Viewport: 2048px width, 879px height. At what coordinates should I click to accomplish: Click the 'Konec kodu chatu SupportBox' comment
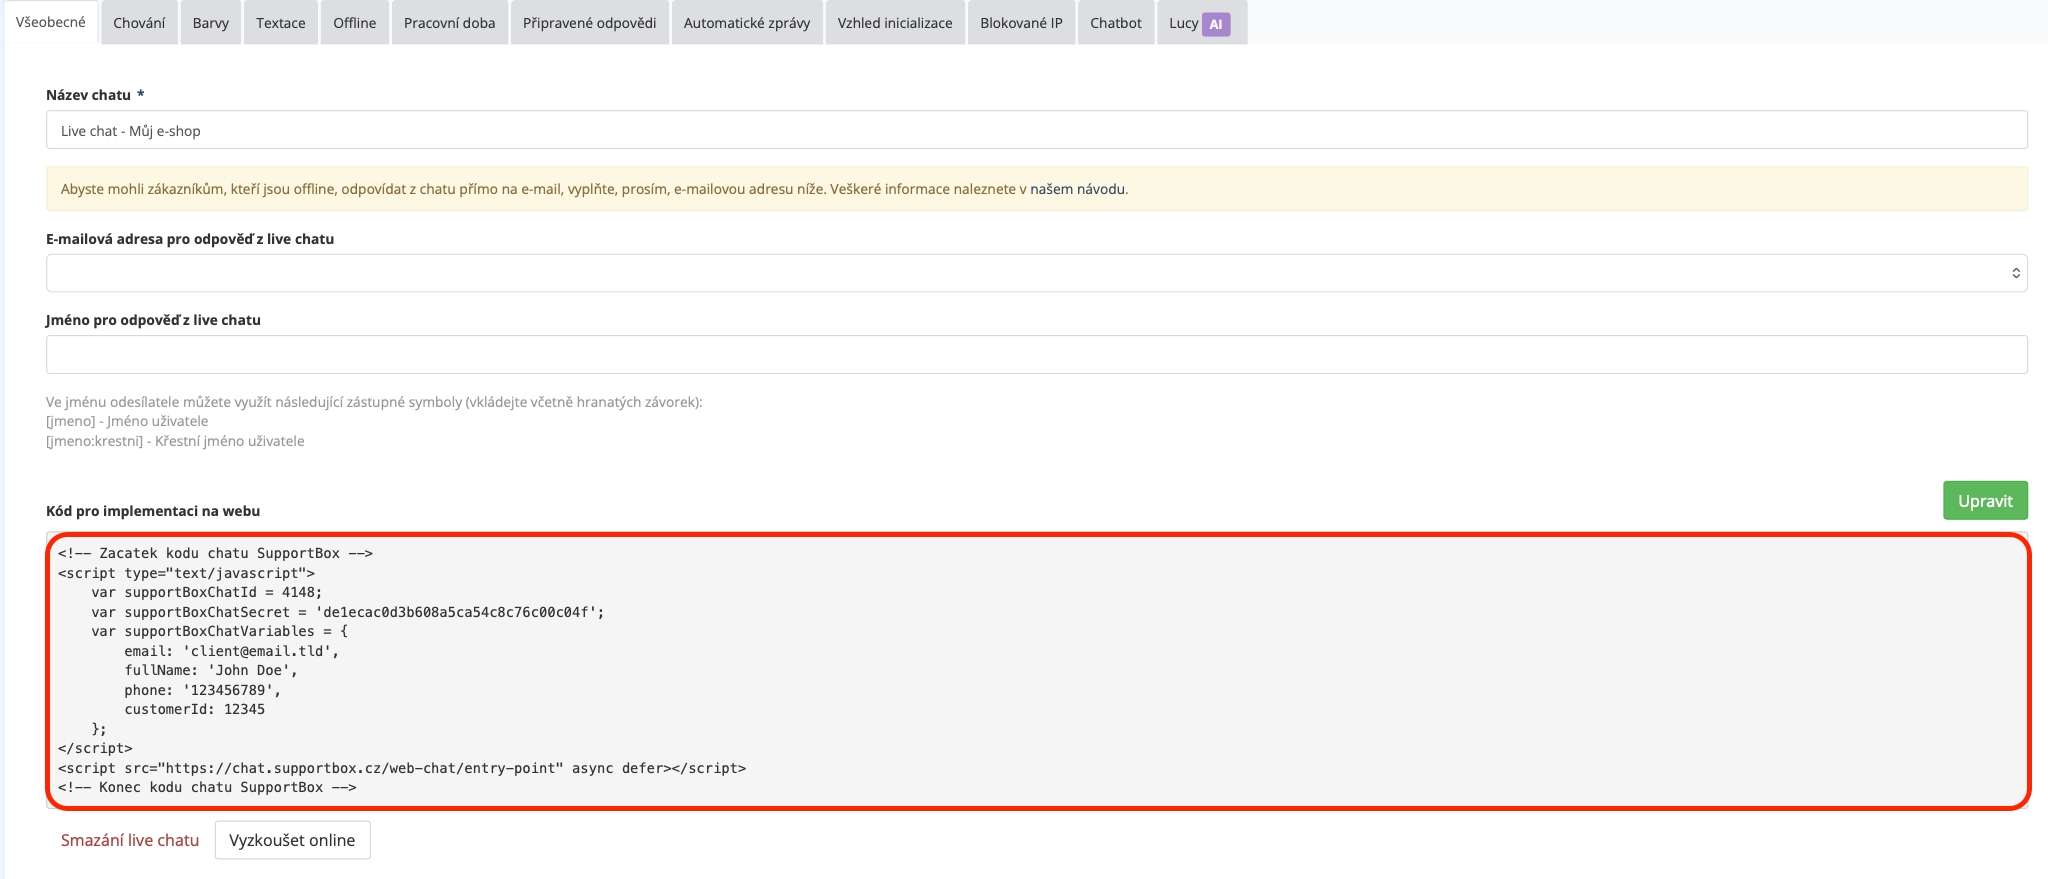(207, 787)
